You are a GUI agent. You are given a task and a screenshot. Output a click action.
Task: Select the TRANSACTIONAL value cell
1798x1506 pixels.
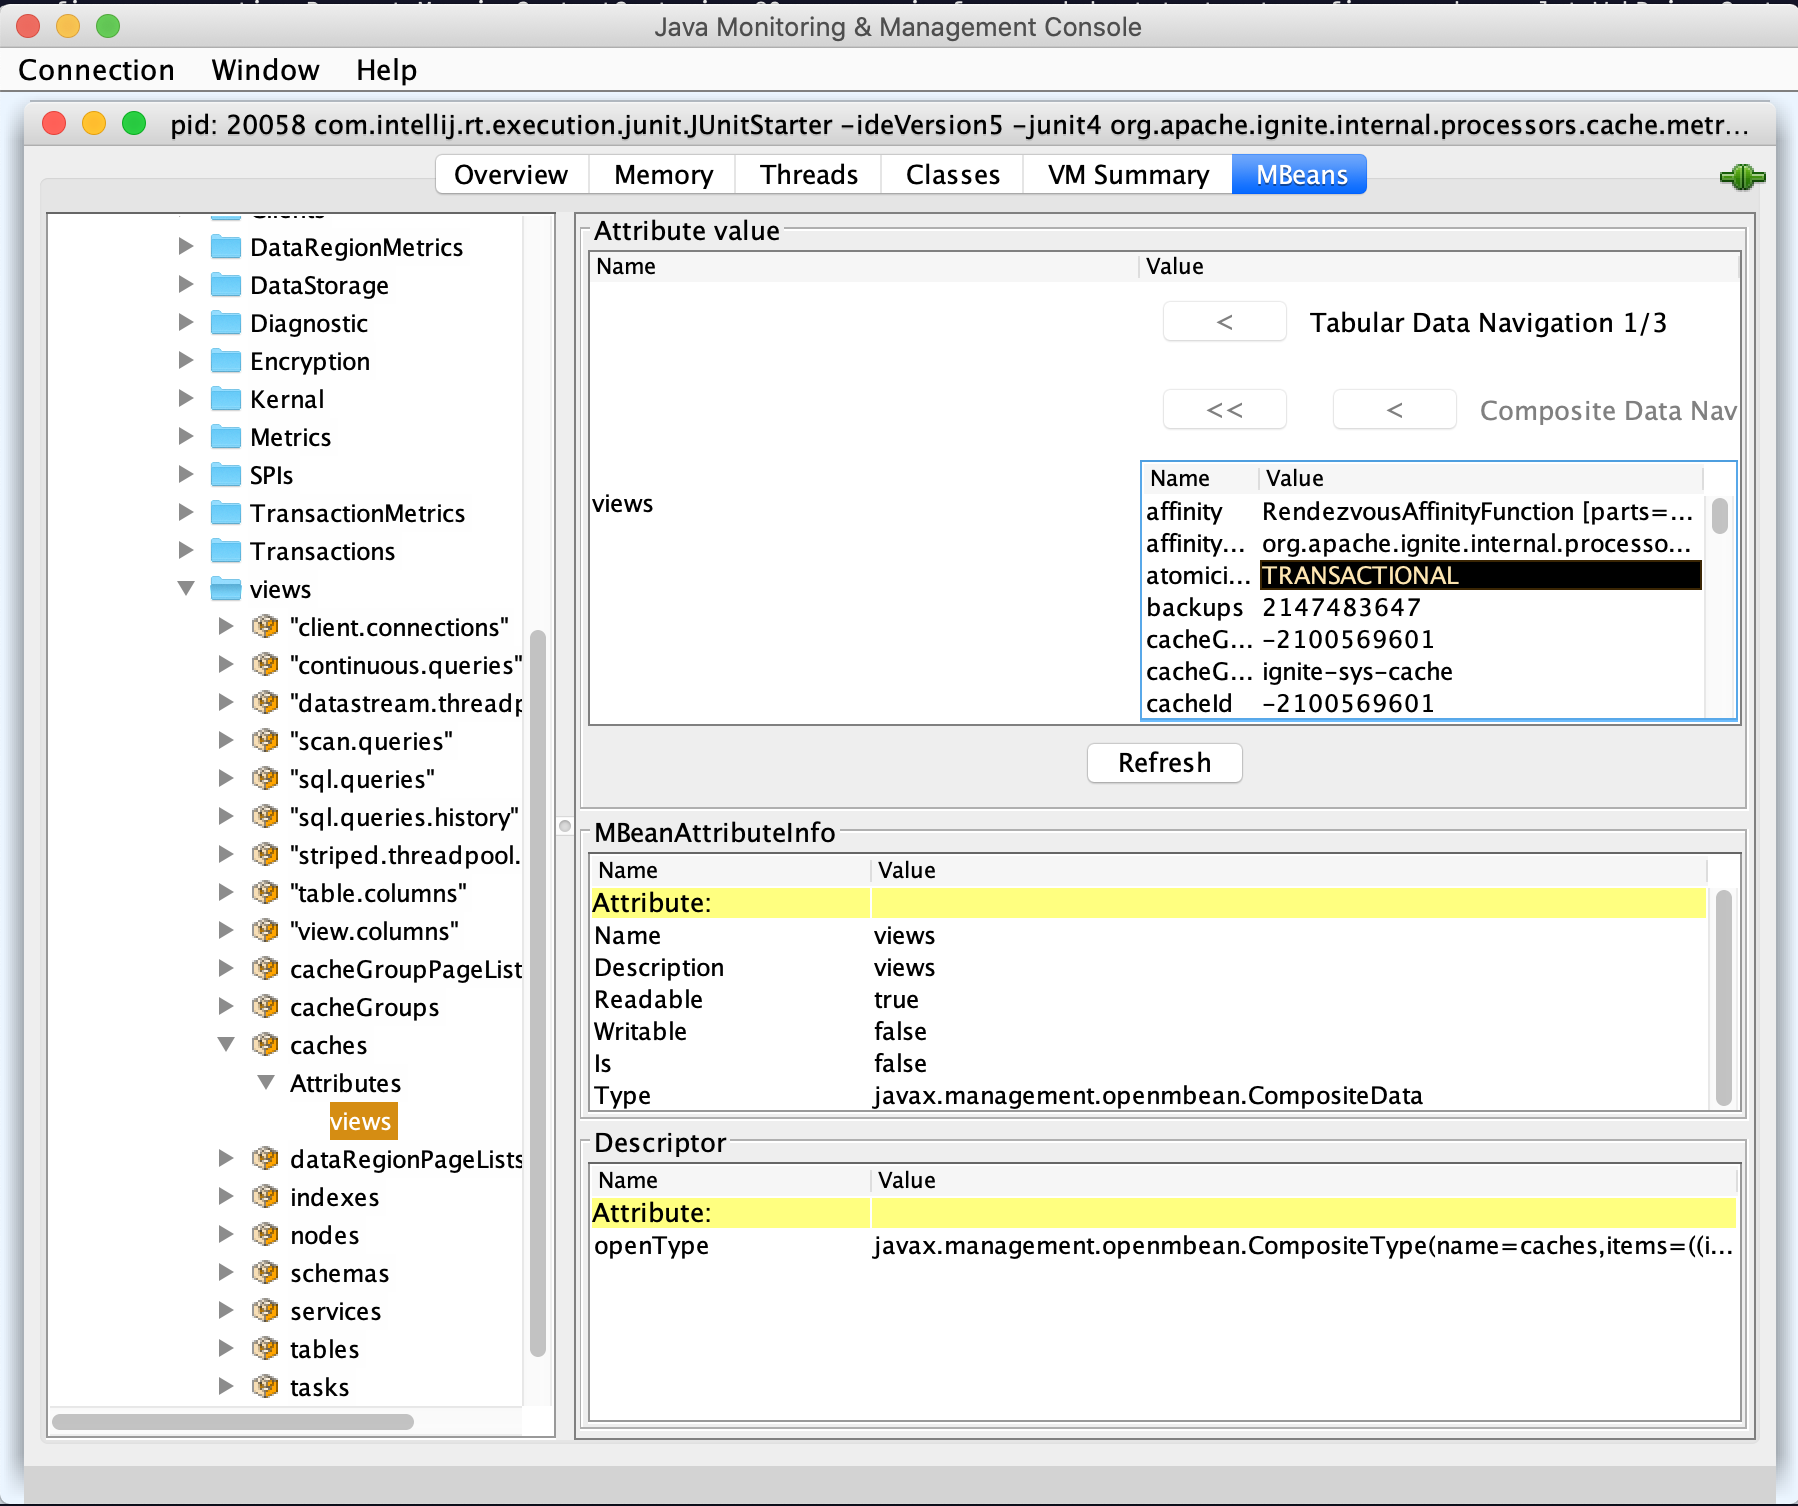[1480, 575]
